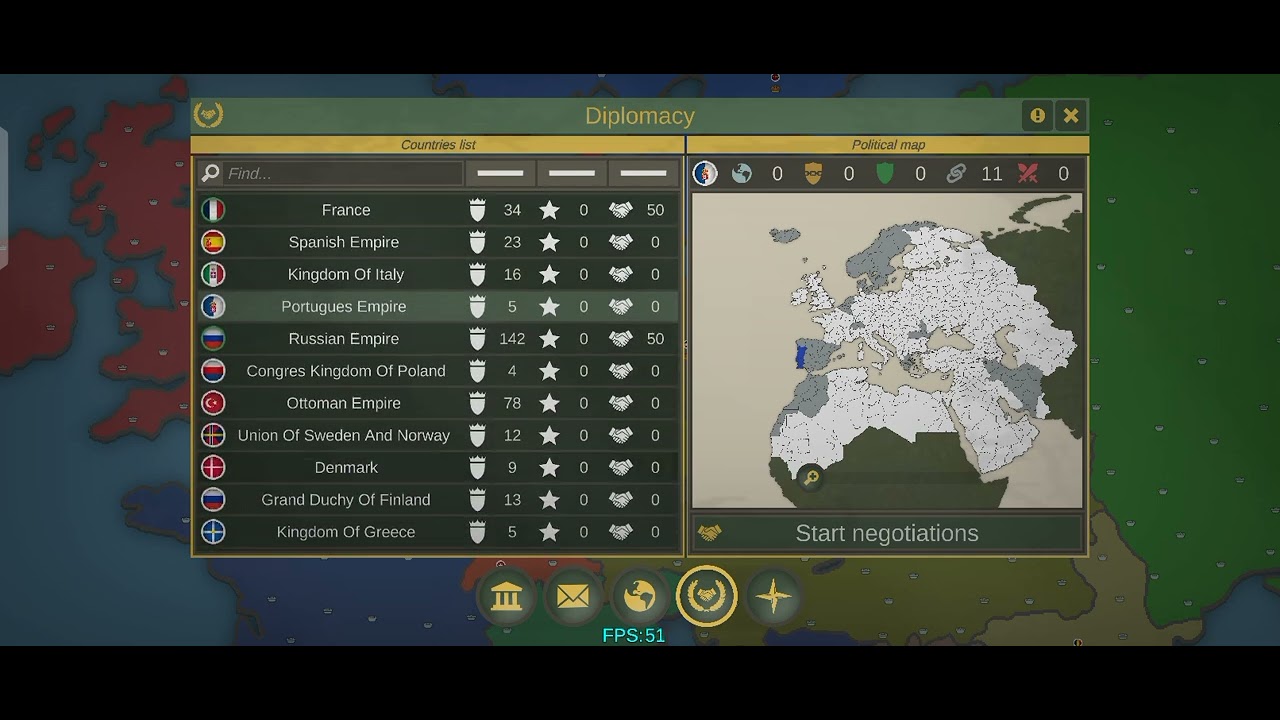Click the laurel emblem in Diplomacy title bar
Viewport: 1280px width, 720px height.
pos(208,115)
